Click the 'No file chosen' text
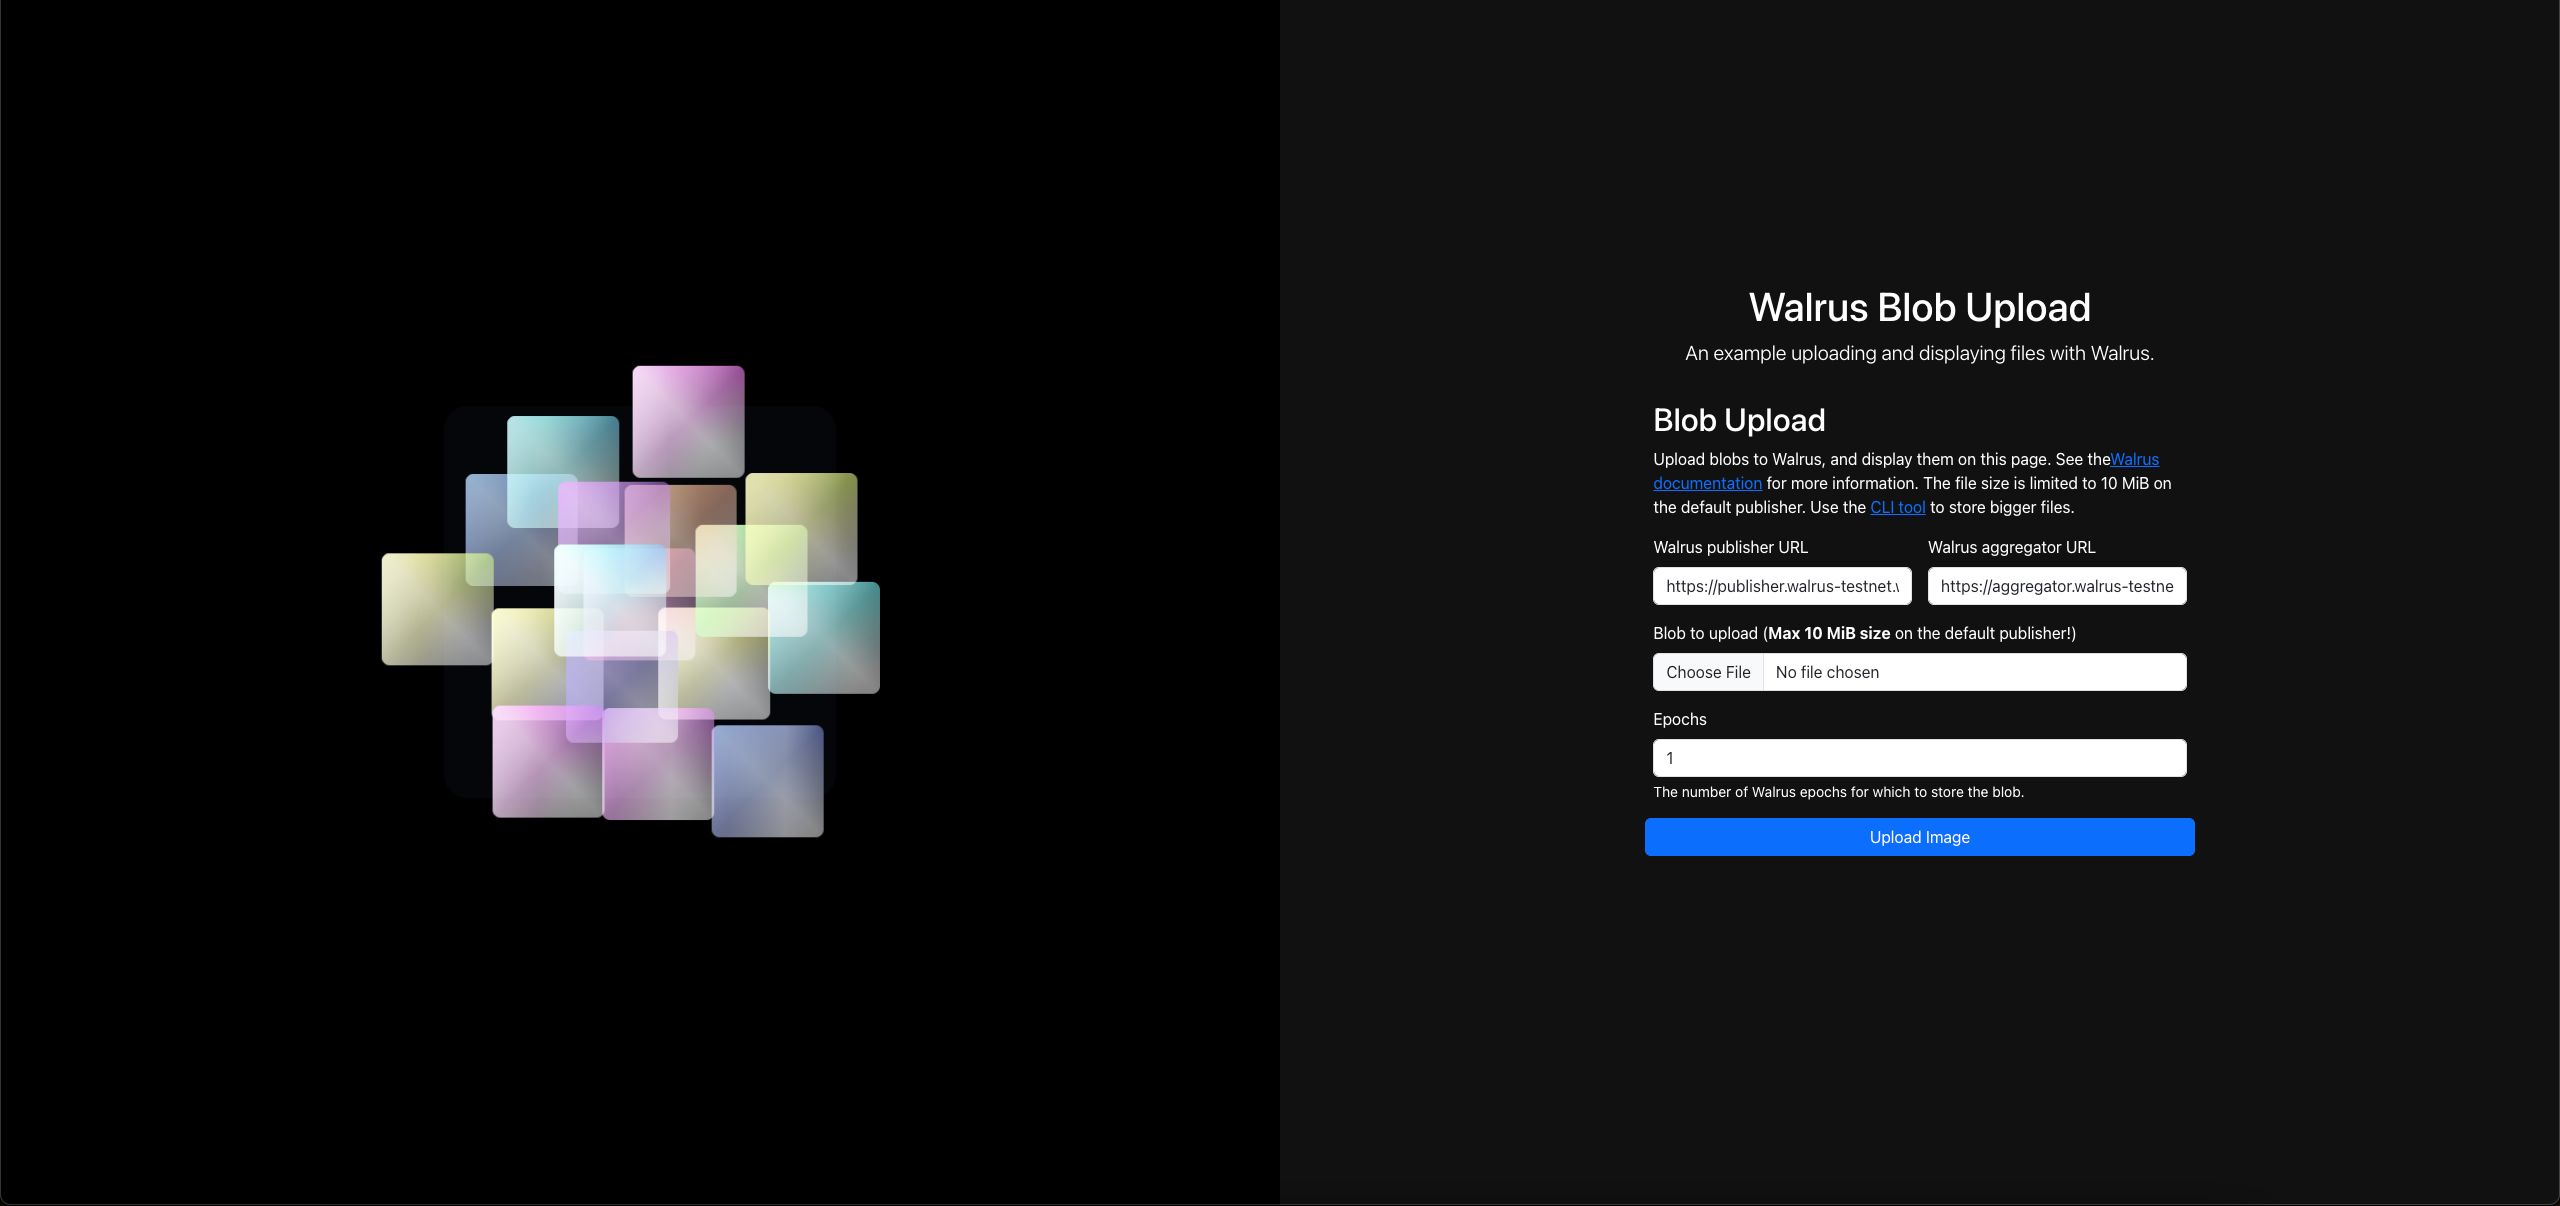Viewport: 2560px width, 1206px height. click(1827, 672)
